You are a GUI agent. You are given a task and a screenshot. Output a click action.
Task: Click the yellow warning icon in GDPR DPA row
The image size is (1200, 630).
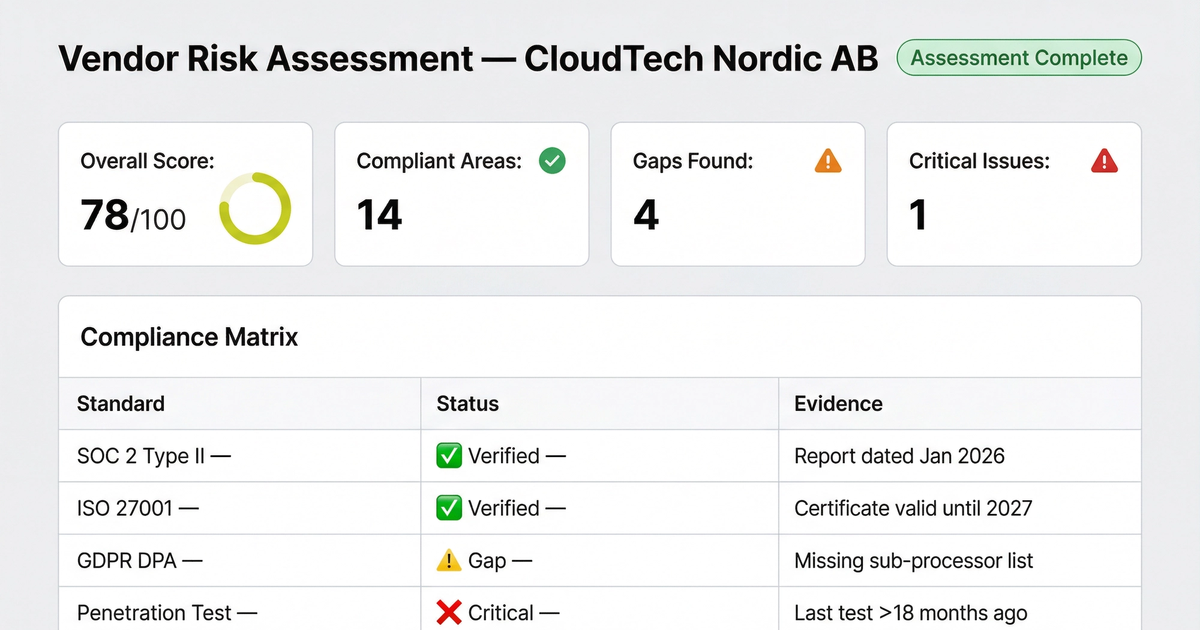tap(449, 560)
